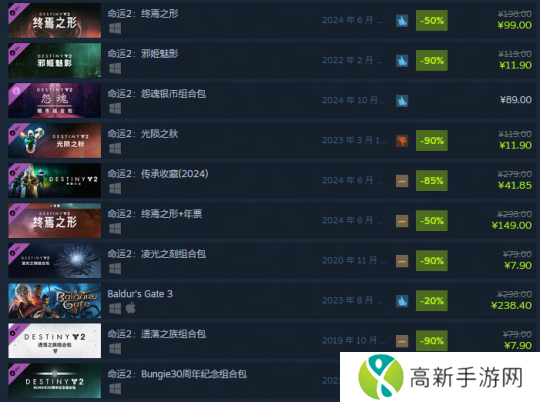Screen dimensions: 540x402
Task: Click ¥89.00 price of 怨魂银币组合包
Action: [x=516, y=100]
